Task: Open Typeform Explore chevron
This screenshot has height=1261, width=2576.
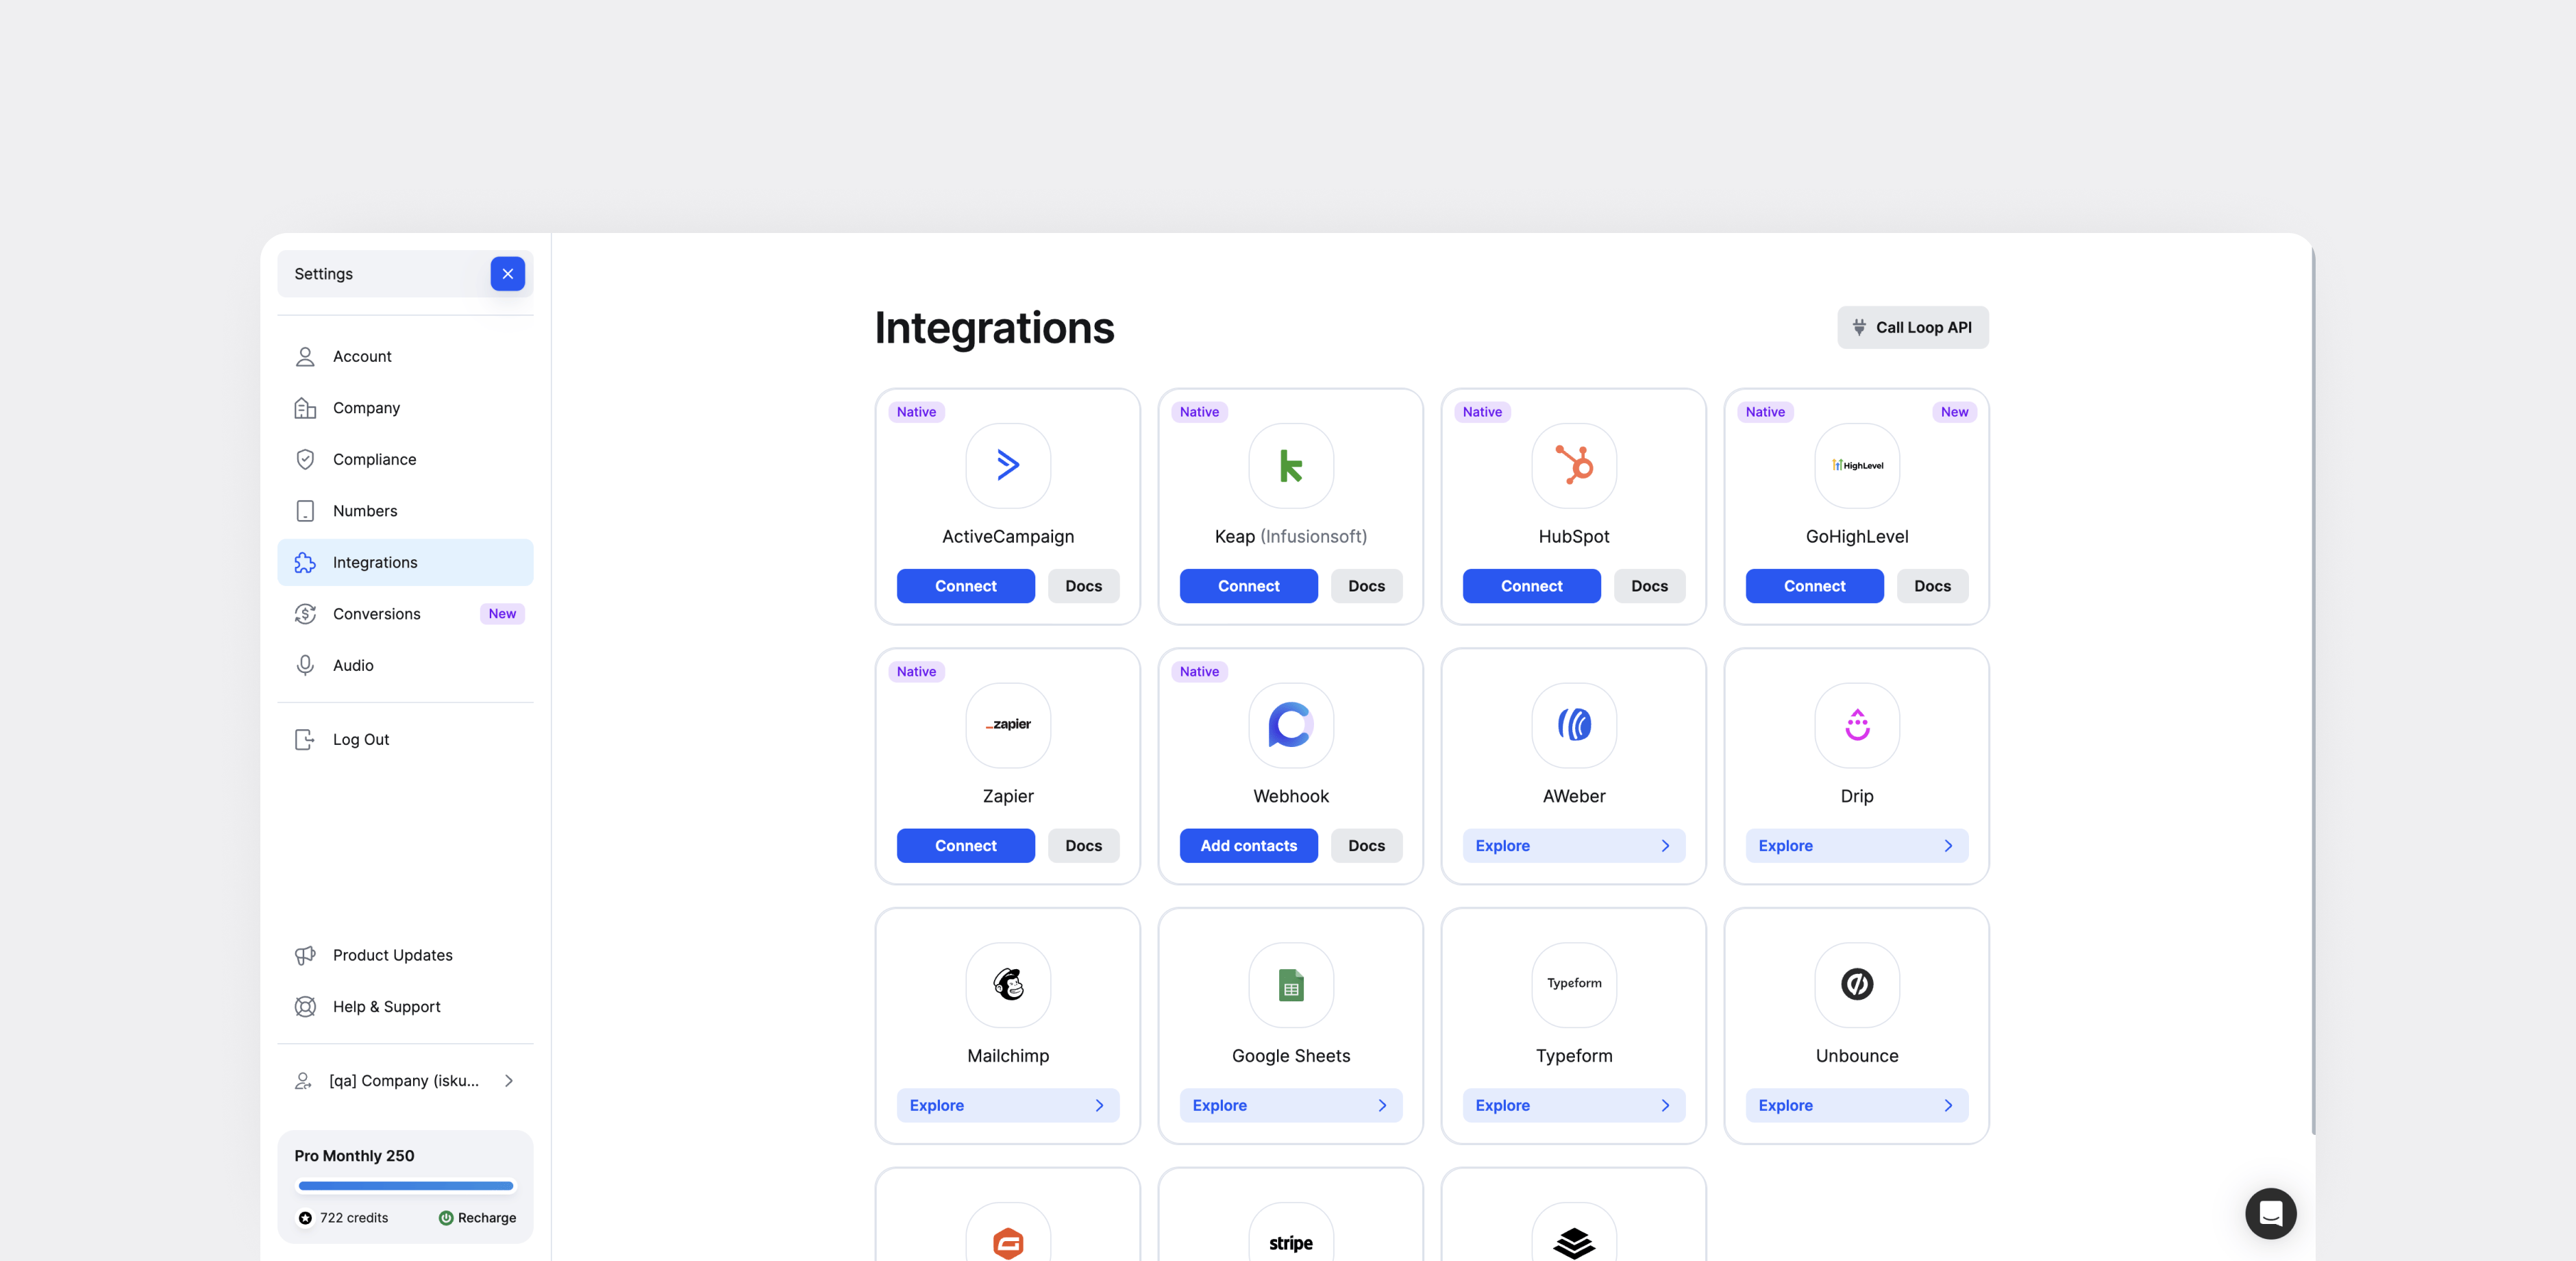Action: click(x=1665, y=1106)
